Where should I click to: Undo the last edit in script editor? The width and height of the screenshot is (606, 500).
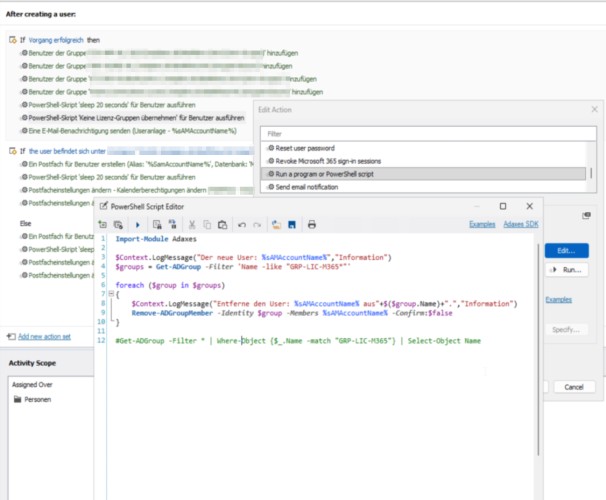(242, 225)
